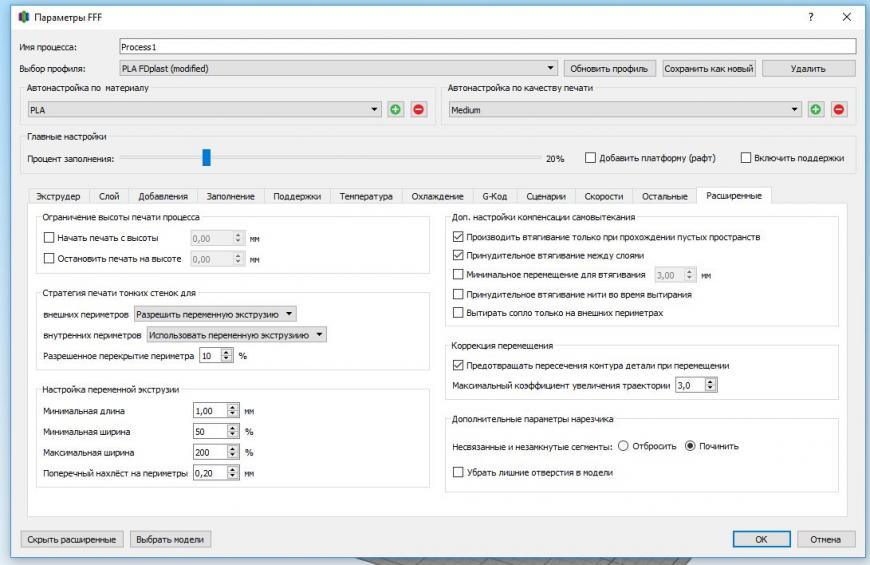Switch to the 'Охлаждение' tab
Screen dimensions: 870x565
point(437,196)
